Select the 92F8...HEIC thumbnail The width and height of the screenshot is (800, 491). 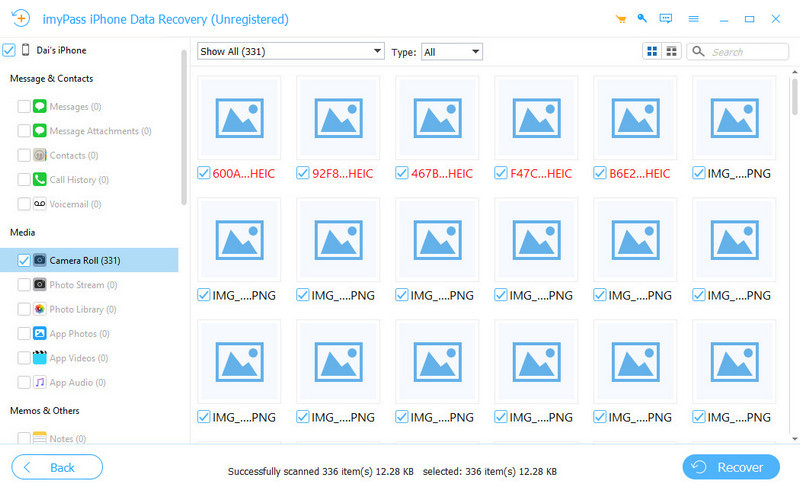point(338,118)
